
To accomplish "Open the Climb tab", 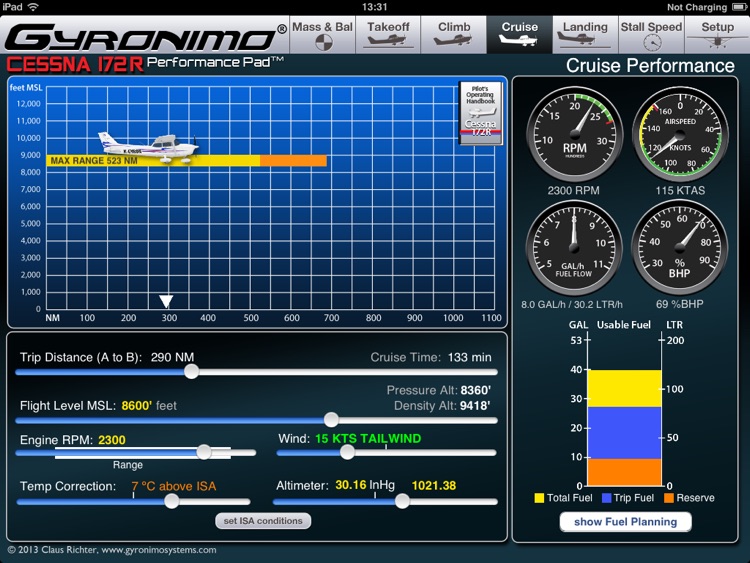I will (x=454, y=34).
